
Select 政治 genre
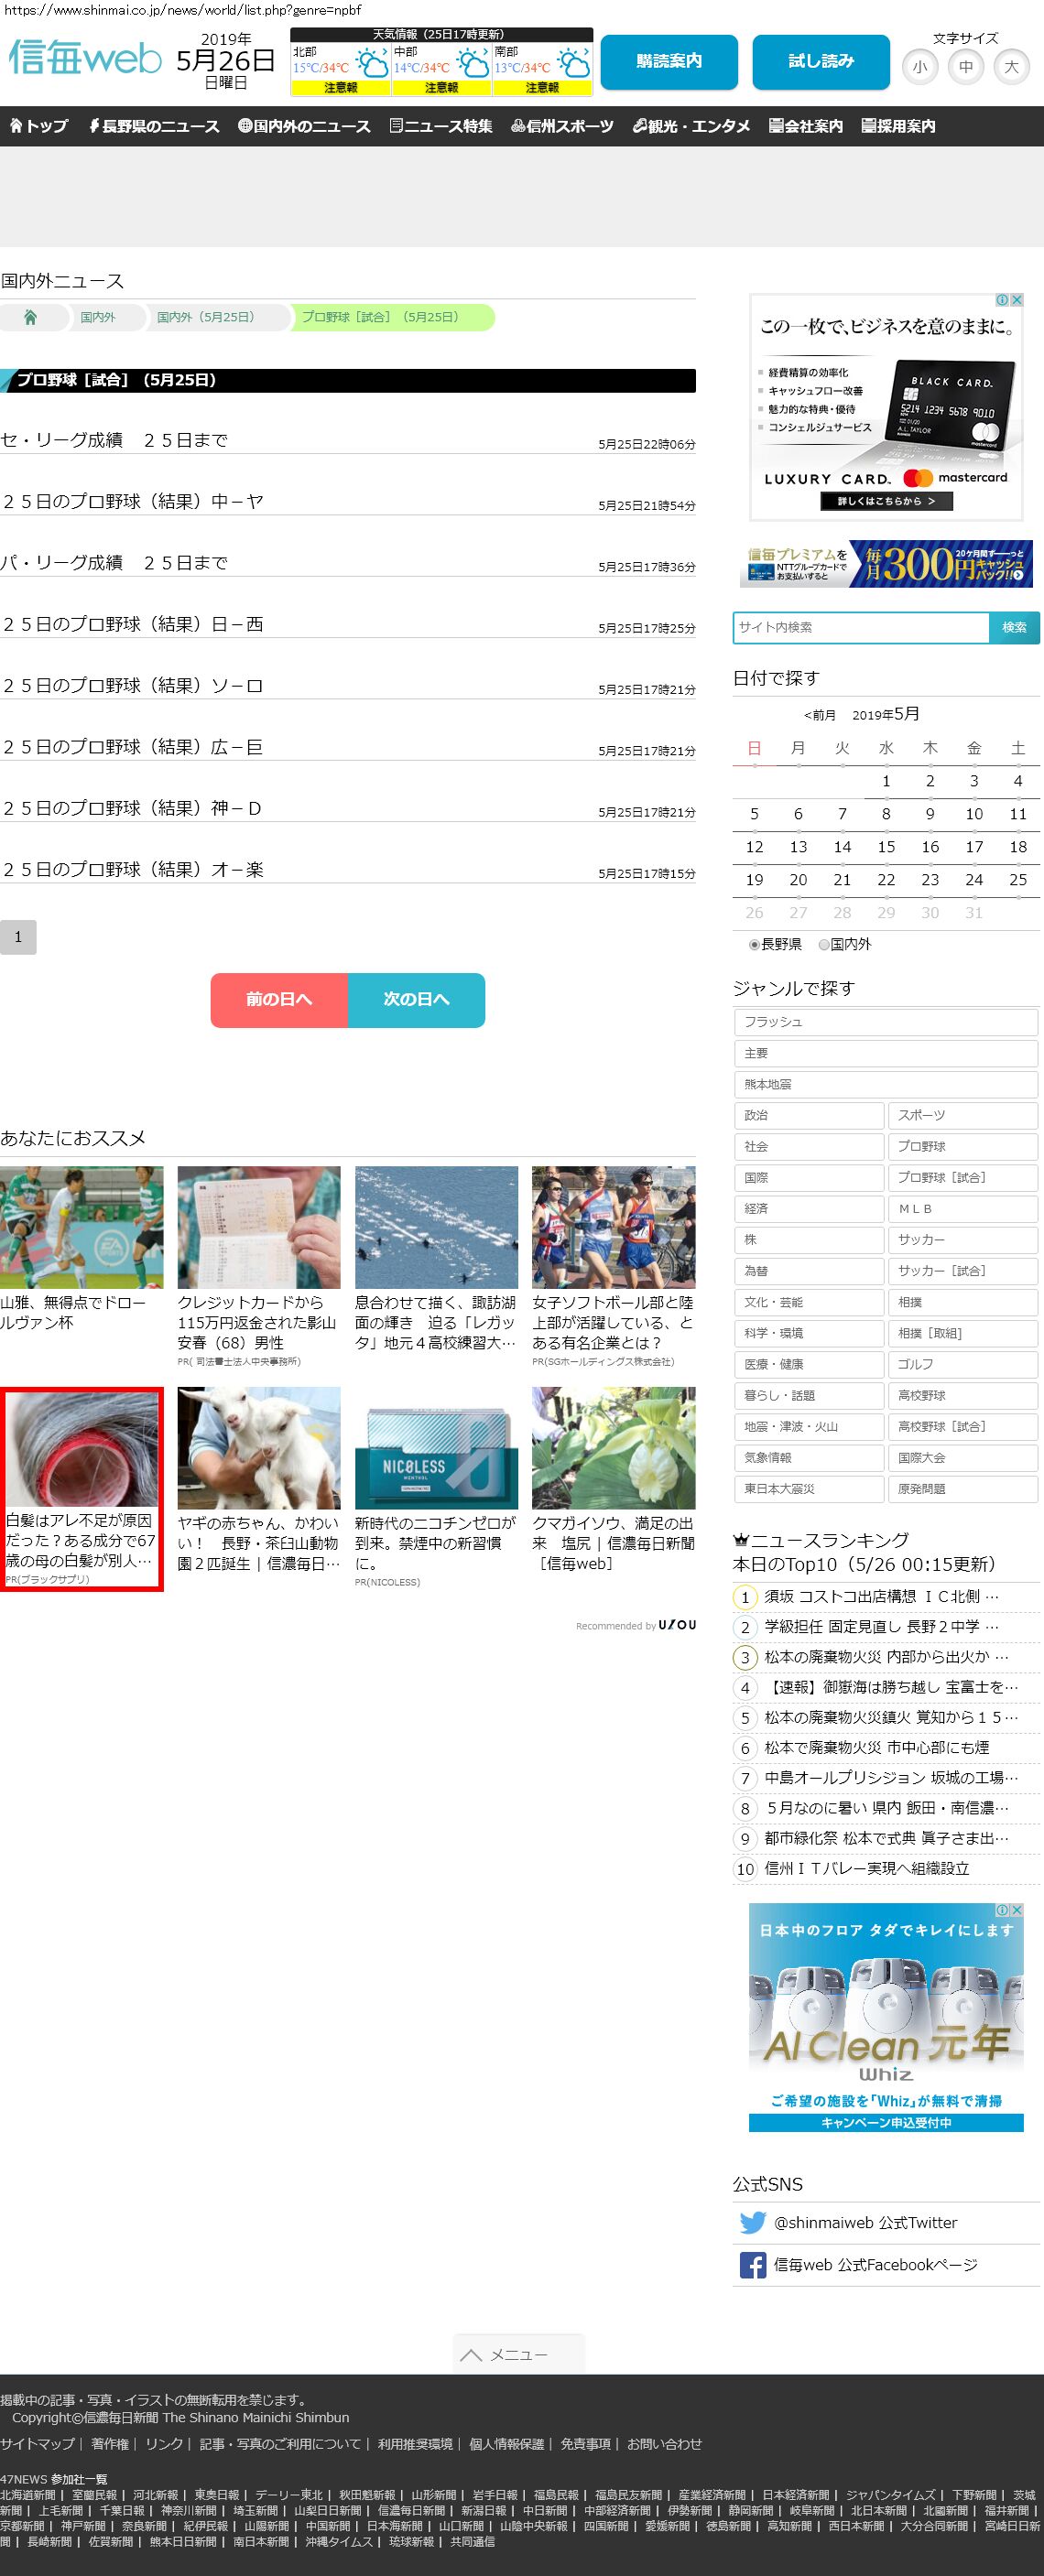click(x=808, y=1115)
